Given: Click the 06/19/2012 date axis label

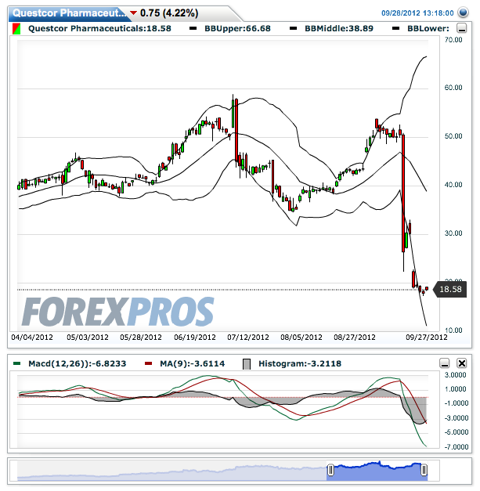Looking at the screenshot, I should (195, 337).
